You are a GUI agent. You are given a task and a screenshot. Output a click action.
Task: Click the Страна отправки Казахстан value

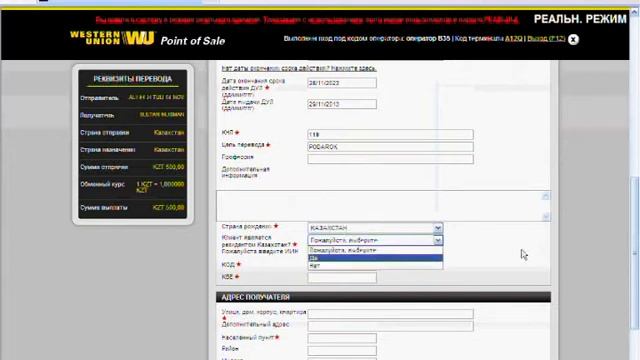tap(169, 133)
